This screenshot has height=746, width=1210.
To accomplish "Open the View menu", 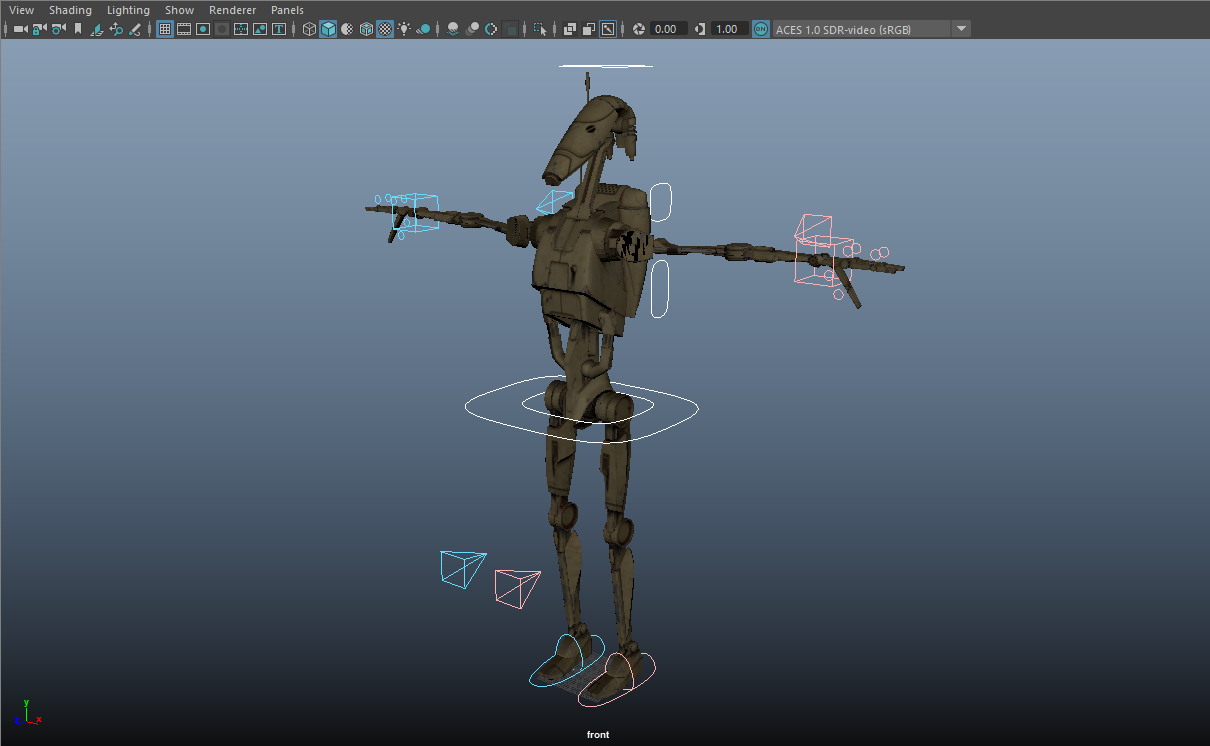I will 21,10.
